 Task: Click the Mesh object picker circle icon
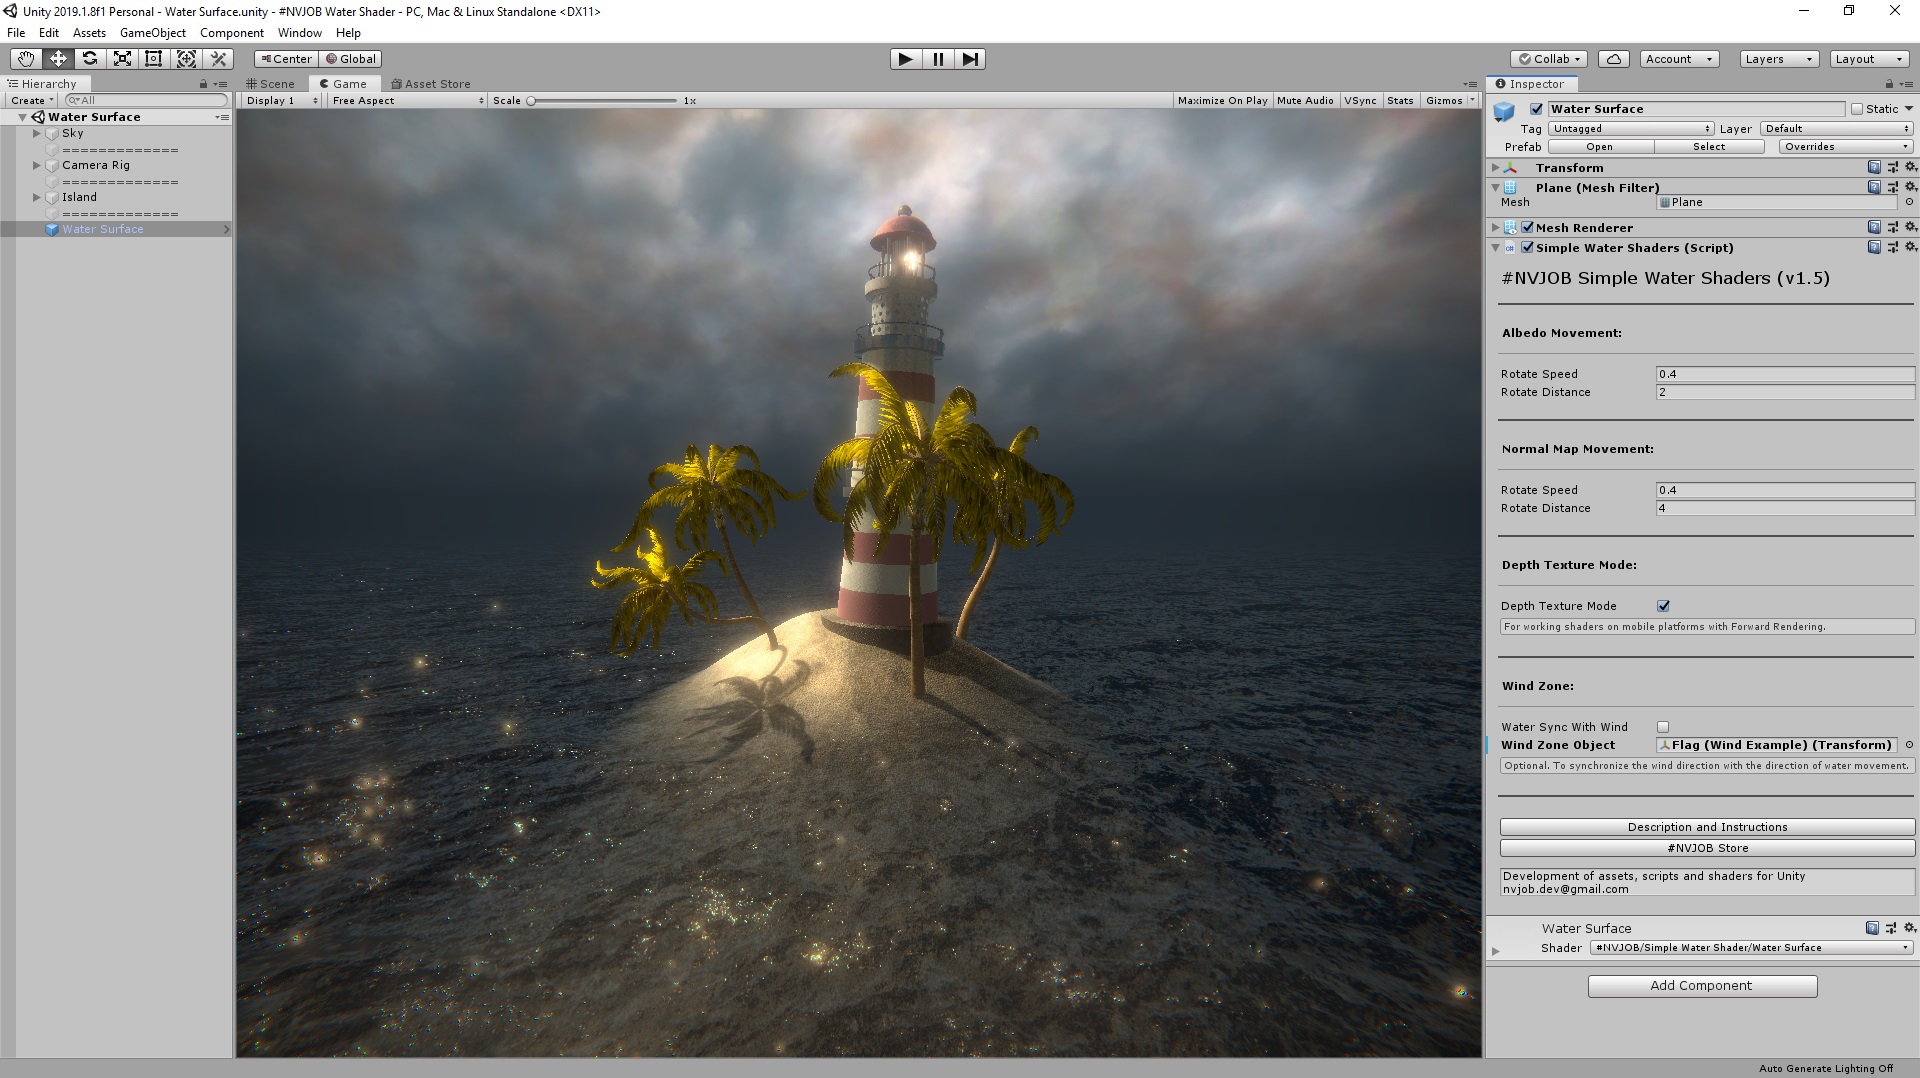(1911, 202)
